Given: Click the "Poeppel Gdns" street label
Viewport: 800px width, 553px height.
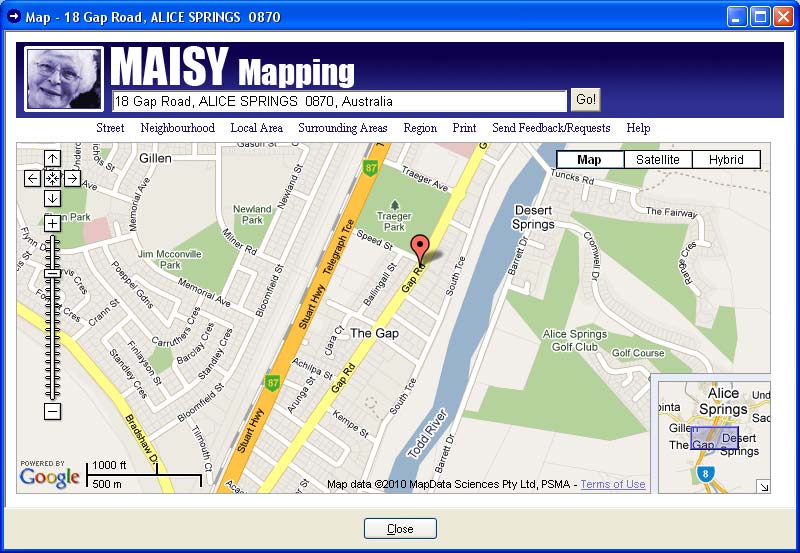Looking at the screenshot, I should click(x=132, y=285).
